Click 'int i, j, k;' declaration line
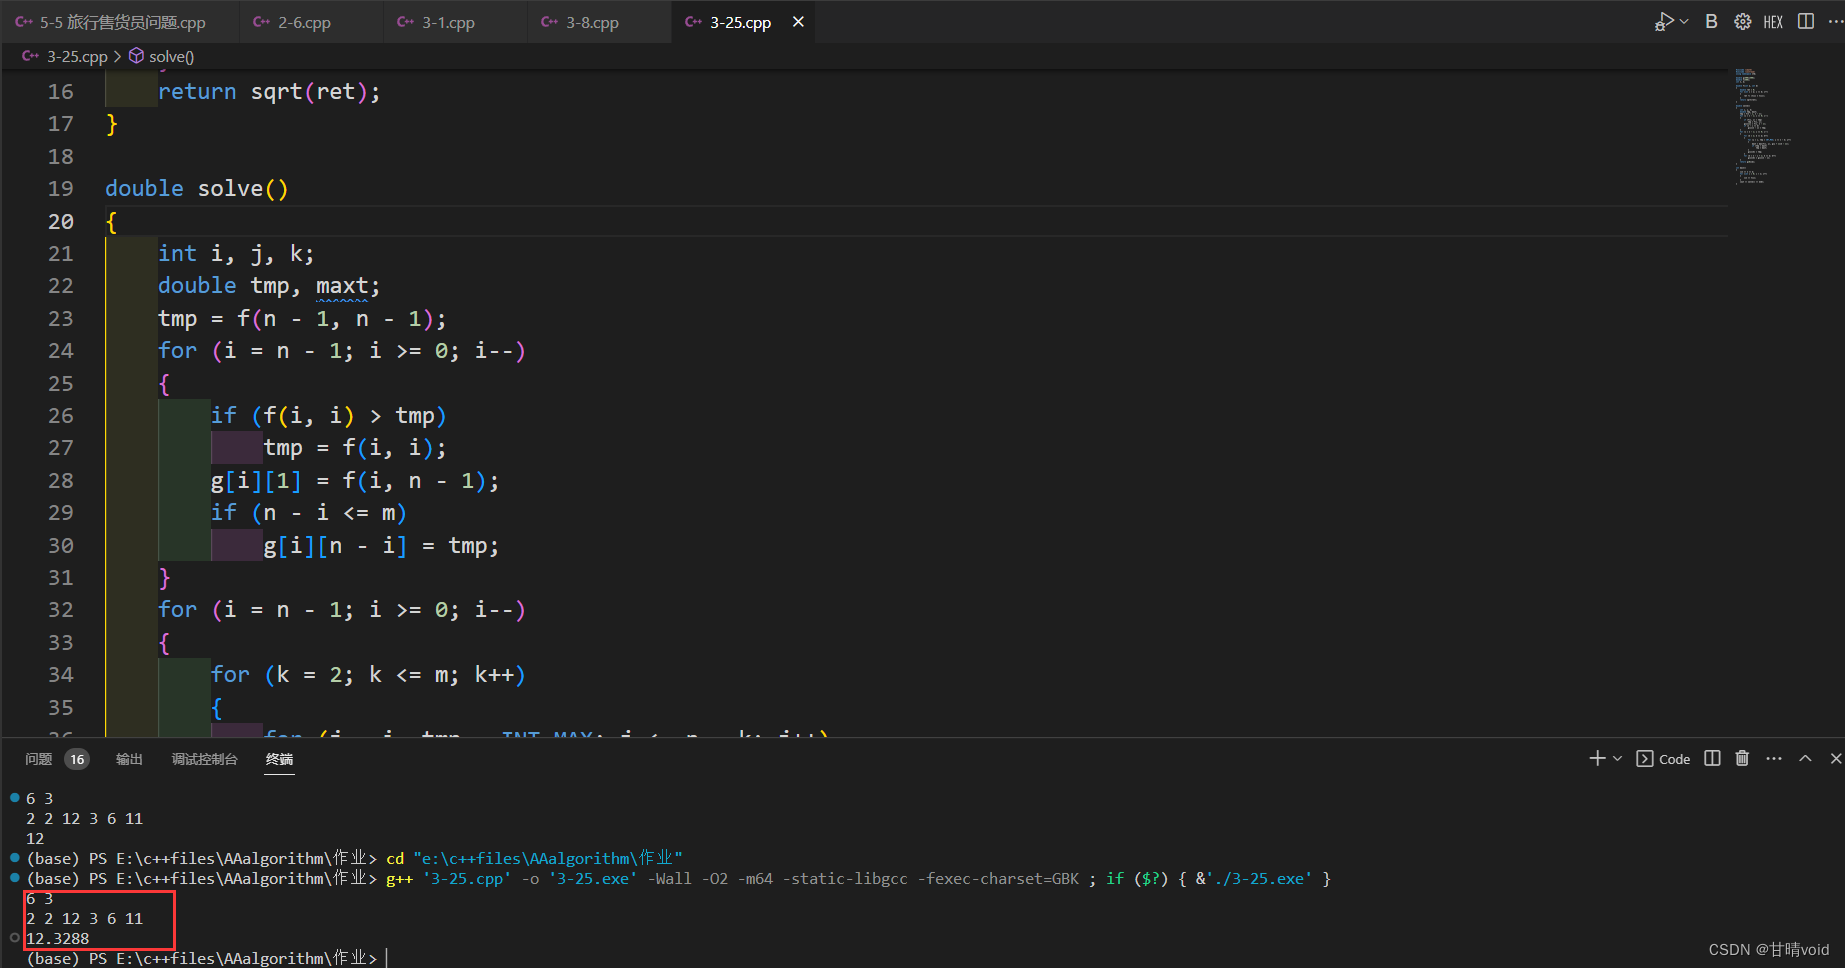Image resolution: width=1845 pixels, height=968 pixels. coord(236,253)
